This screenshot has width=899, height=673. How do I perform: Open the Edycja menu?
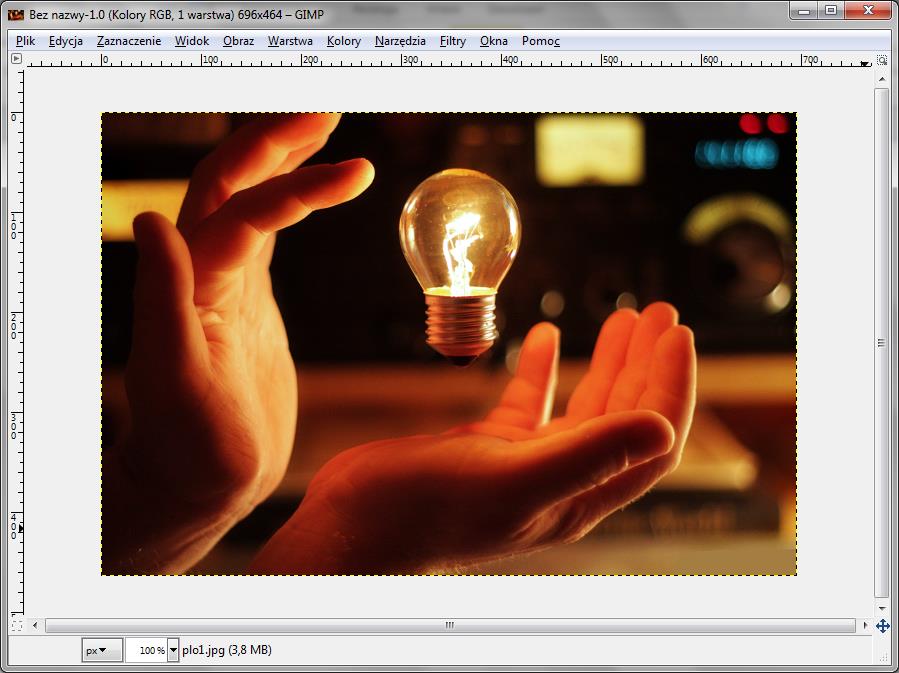click(65, 41)
